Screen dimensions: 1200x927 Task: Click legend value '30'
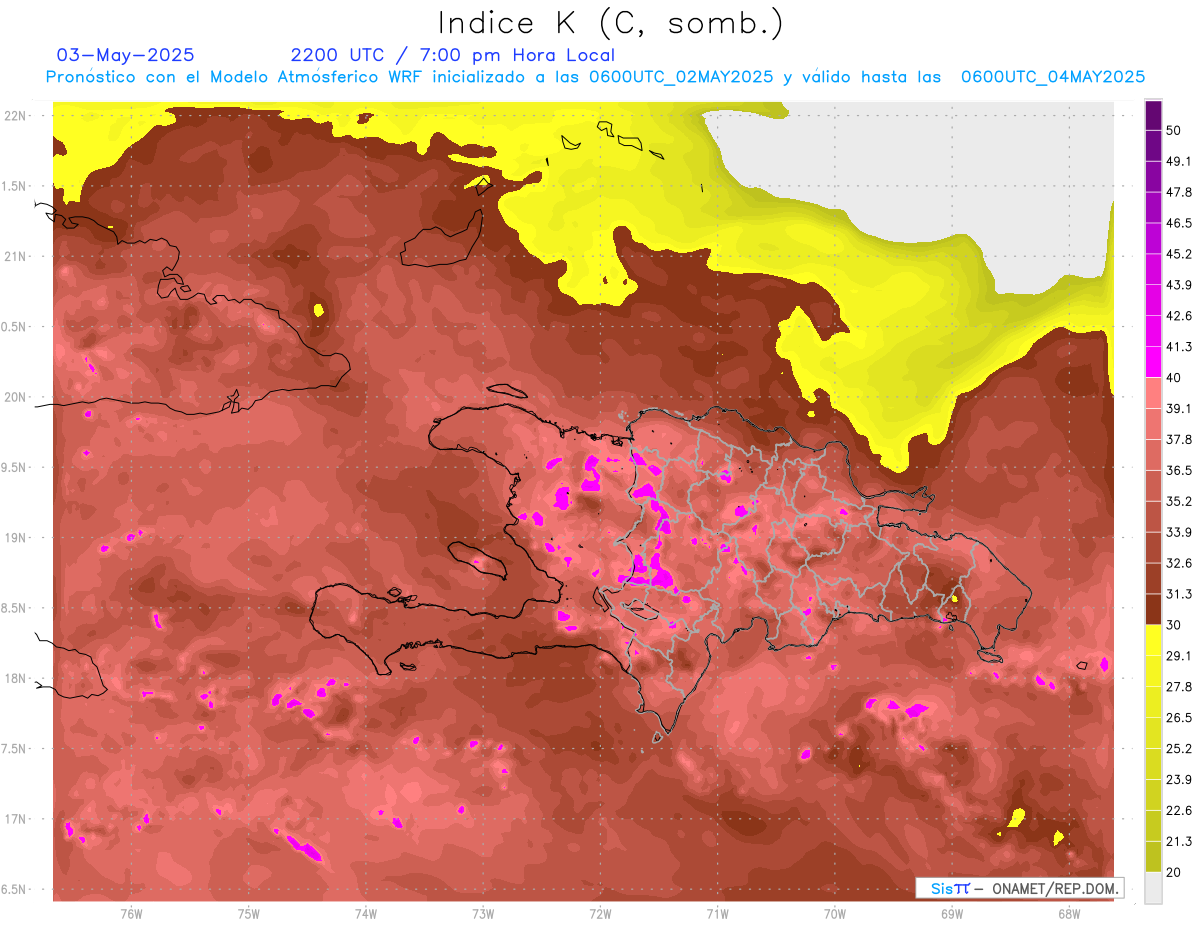[x=1174, y=625]
